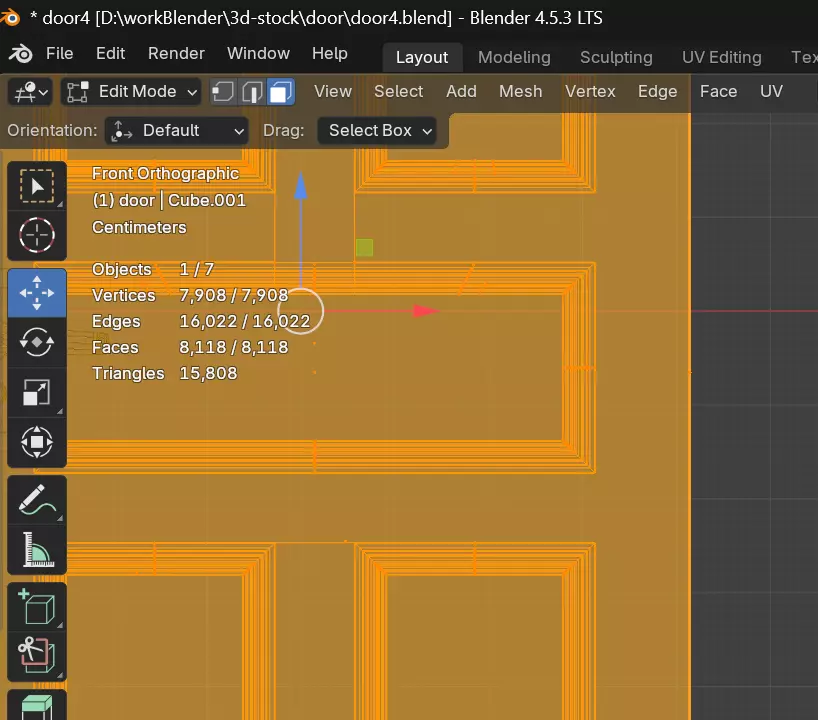Click the green plane gizmo handle

(x=364, y=247)
